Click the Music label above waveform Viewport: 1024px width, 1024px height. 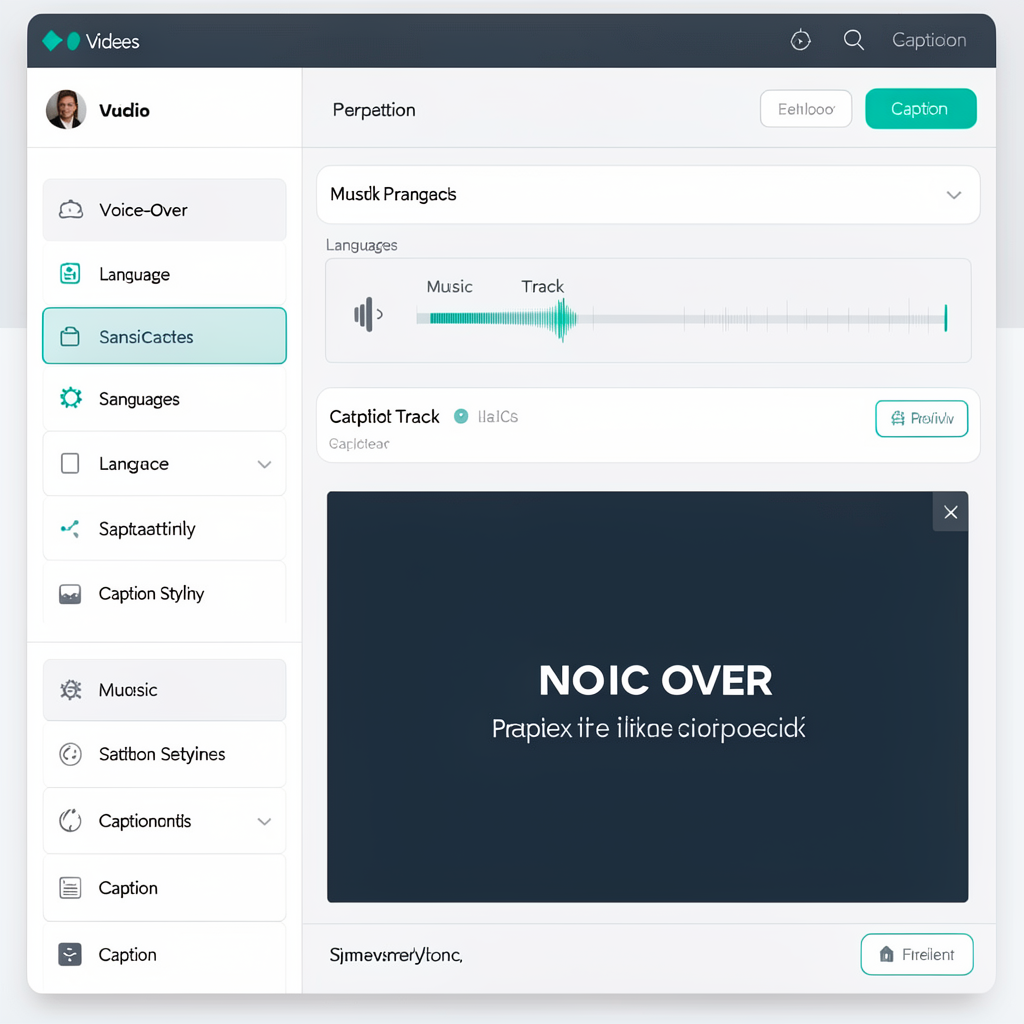449,287
